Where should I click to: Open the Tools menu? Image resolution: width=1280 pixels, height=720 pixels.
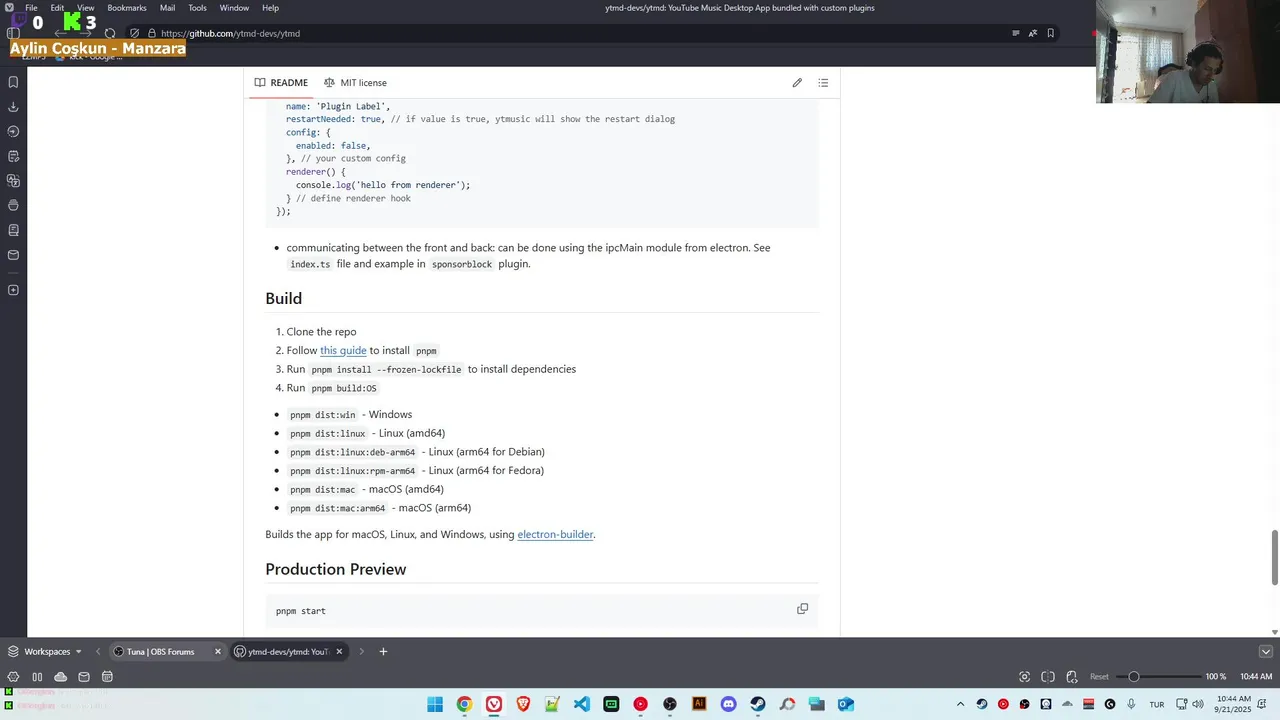coord(198,8)
